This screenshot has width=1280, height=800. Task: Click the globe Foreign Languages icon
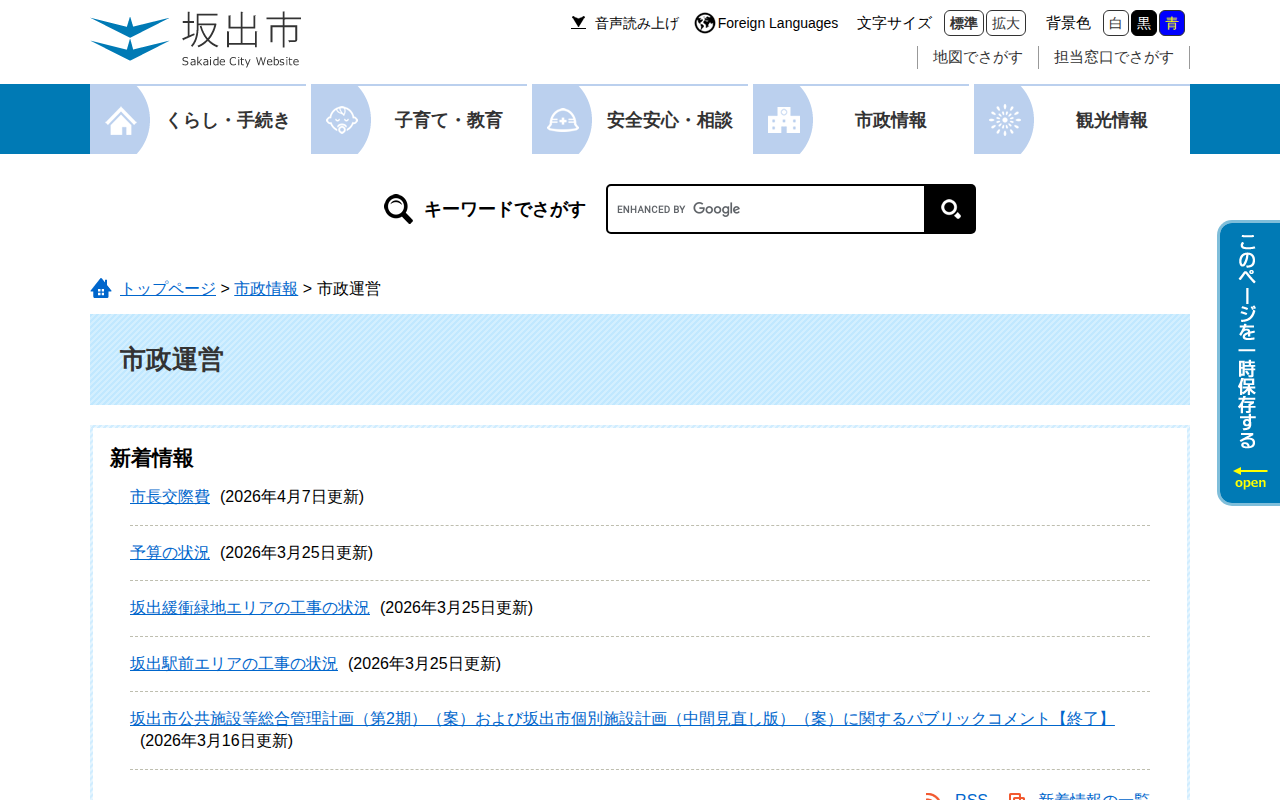705,23
